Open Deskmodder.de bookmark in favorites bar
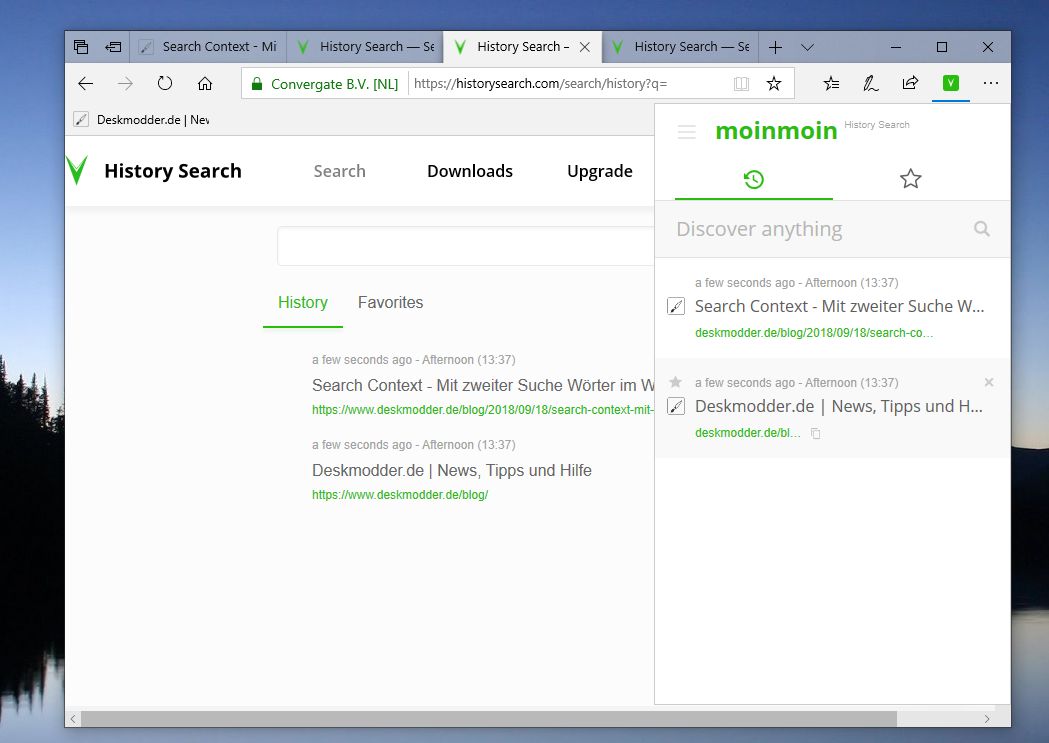 pos(142,120)
